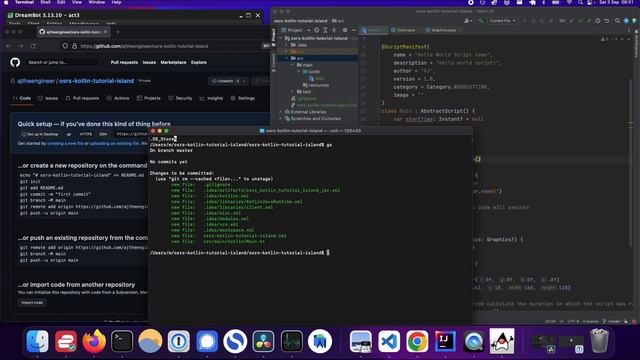Click Pull requests in GitHub top navigation

pyautogui.click(x=124, y=62)
